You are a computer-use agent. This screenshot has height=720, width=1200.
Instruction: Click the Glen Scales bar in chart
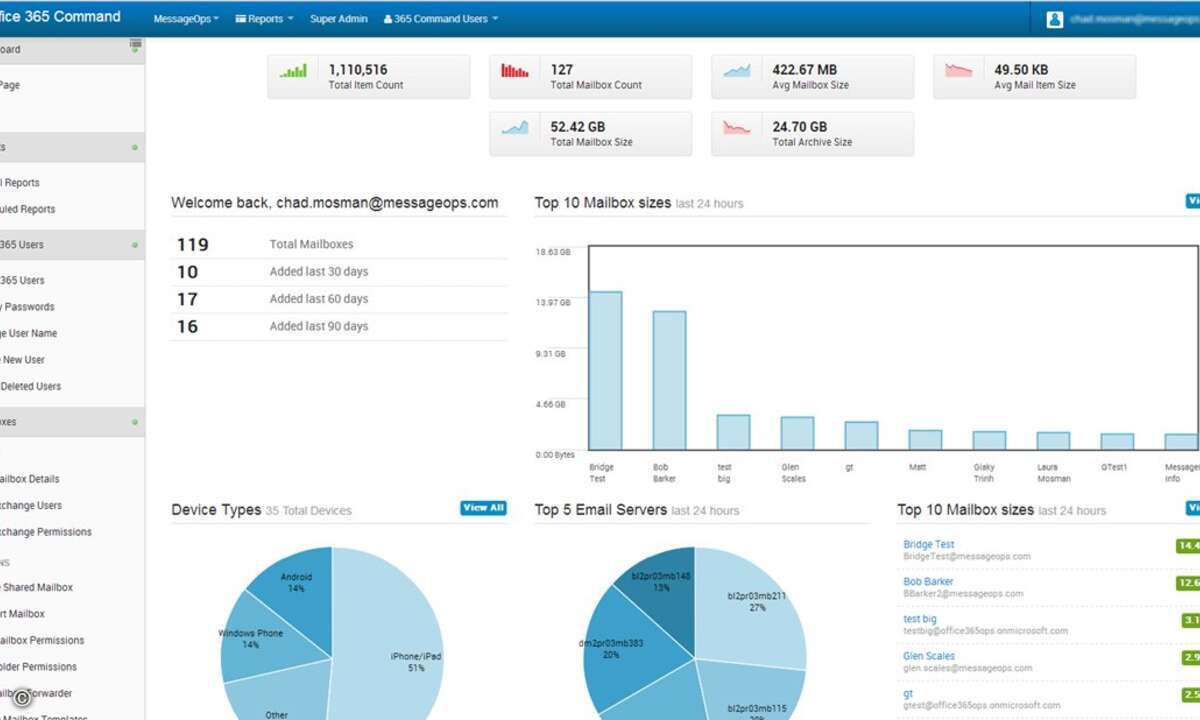(797, 434)
